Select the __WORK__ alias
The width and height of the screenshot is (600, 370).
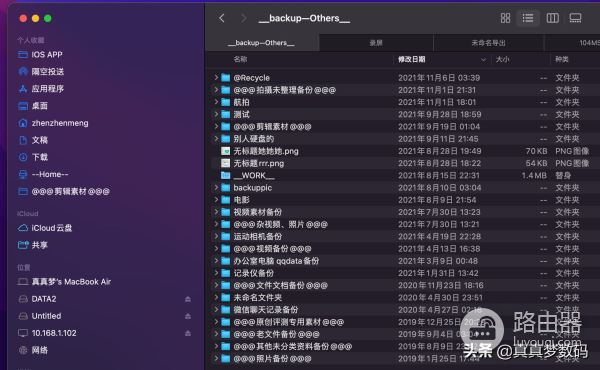[x=254, y=176]
